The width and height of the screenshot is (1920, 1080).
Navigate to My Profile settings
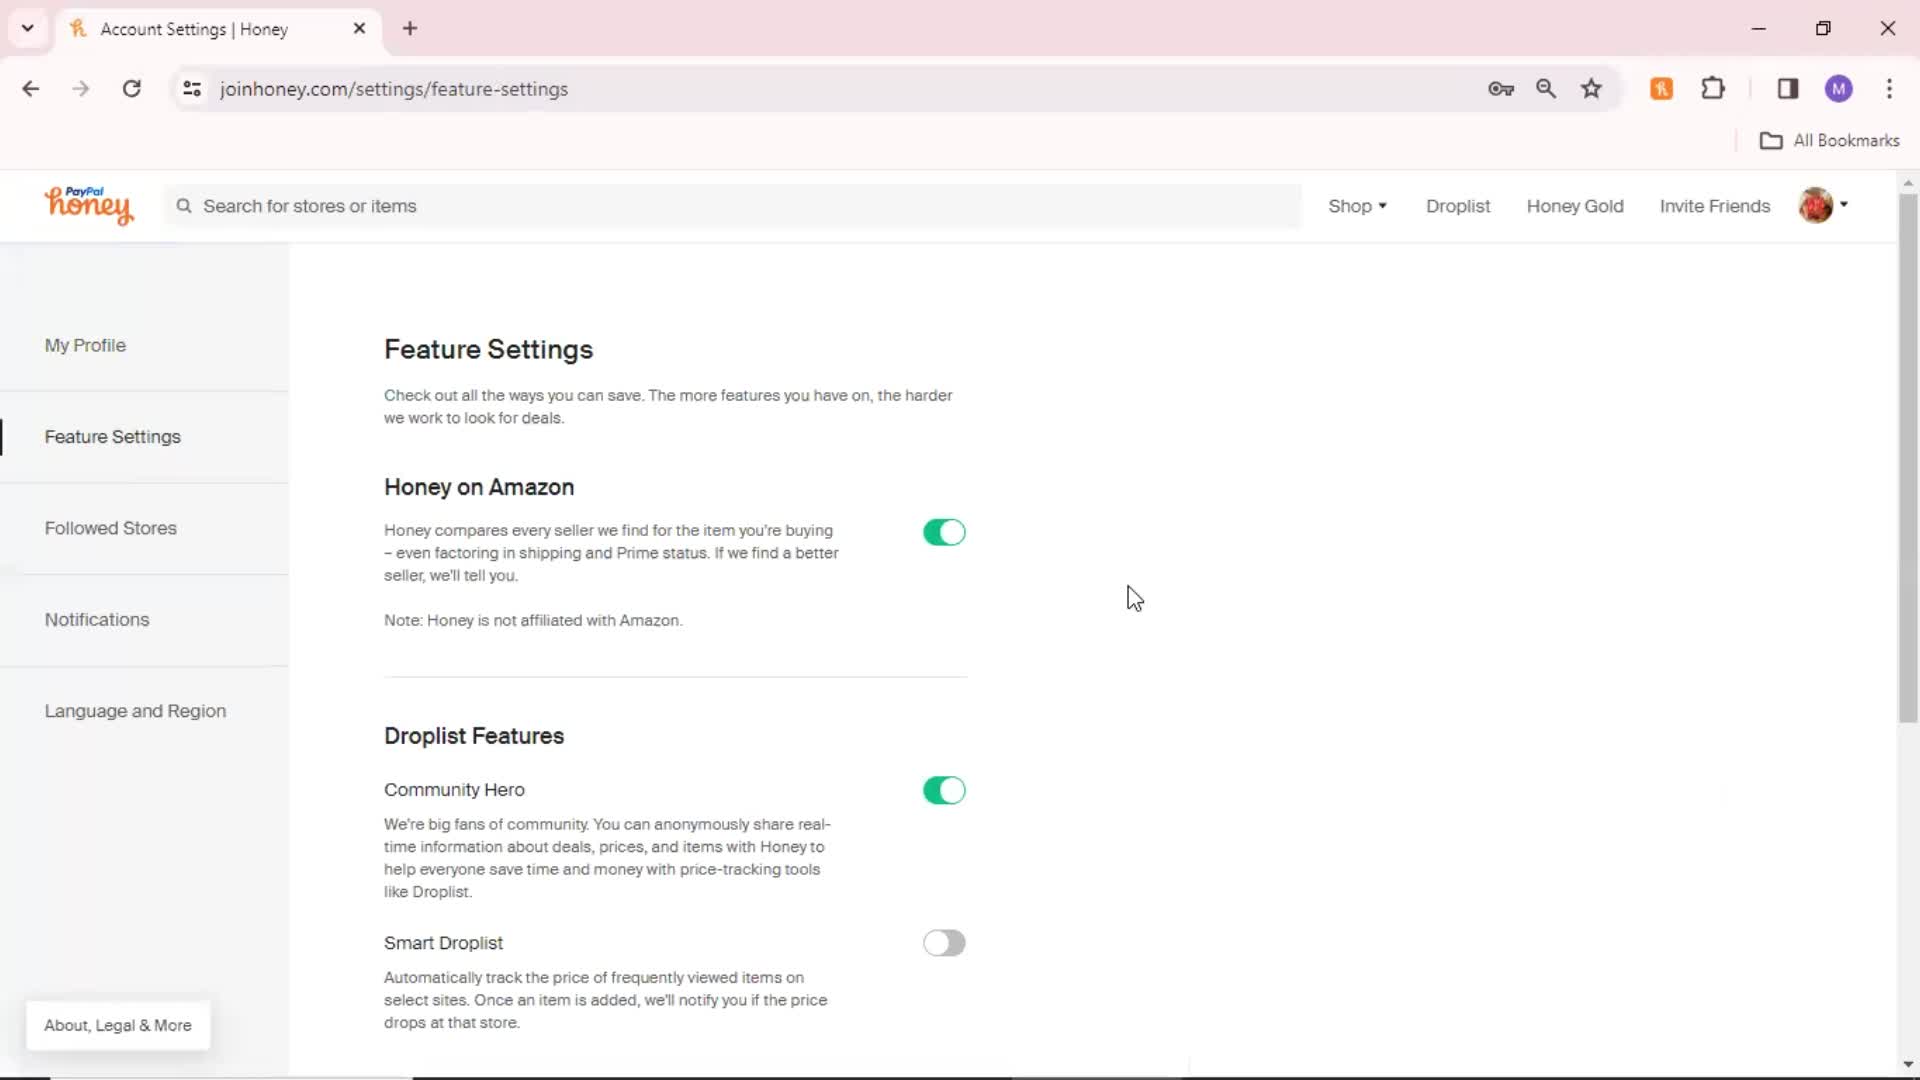84,344
